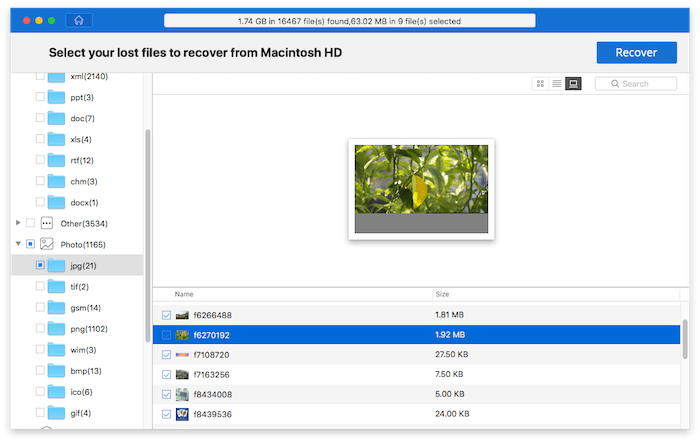Click thumbnail icon of file f7108720
Image resolution: width=700 pixels, height=442 pixels.
[x=182, y=354]
